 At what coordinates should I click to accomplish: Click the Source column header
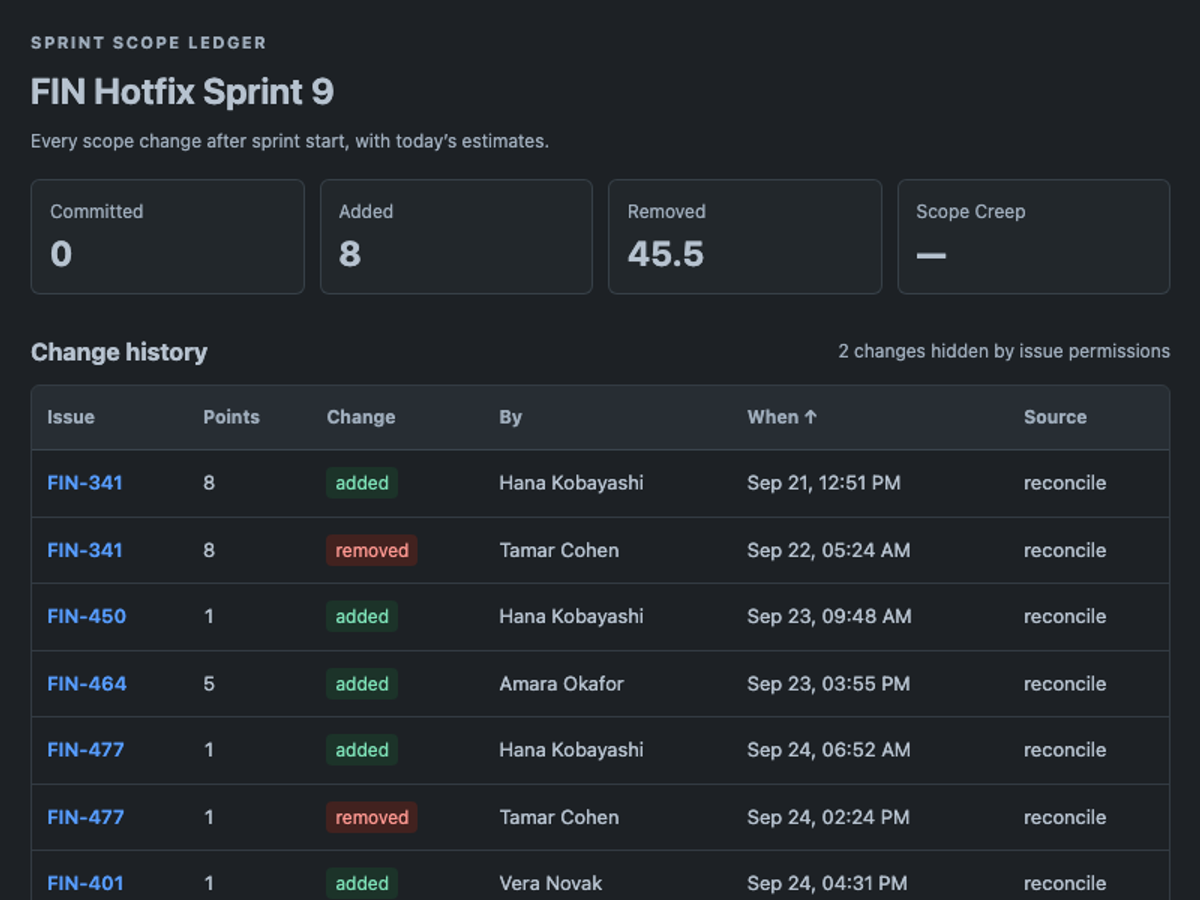click(x=1055, y=417)
